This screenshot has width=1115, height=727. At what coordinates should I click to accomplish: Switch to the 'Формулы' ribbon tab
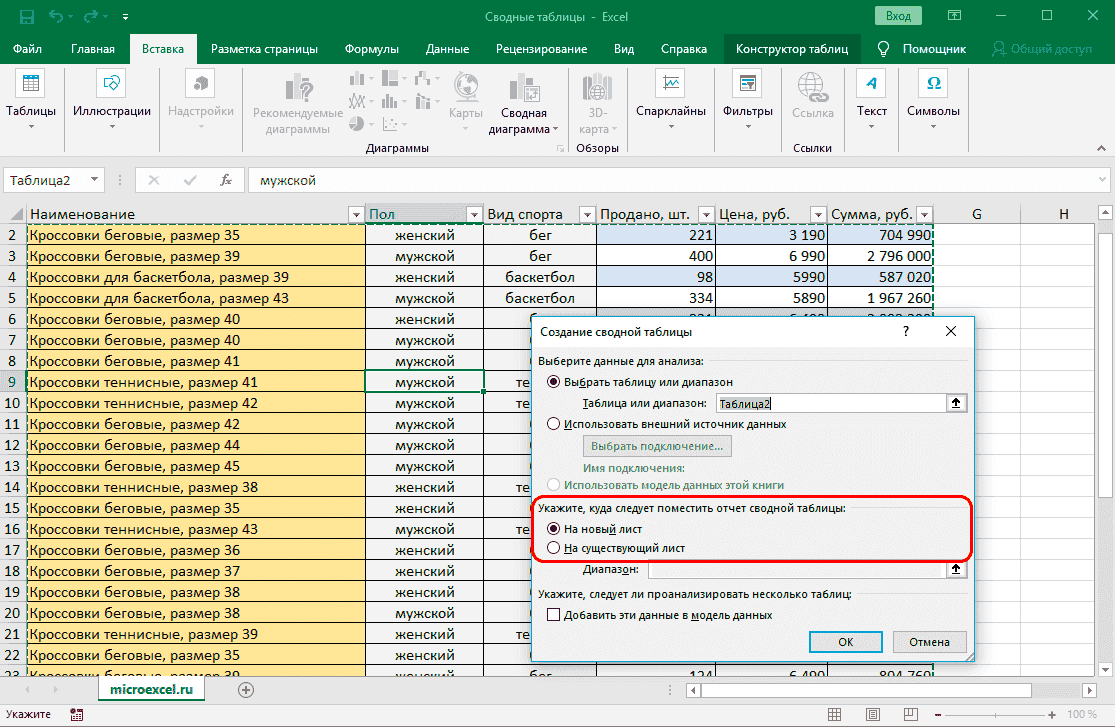point(371,49)
